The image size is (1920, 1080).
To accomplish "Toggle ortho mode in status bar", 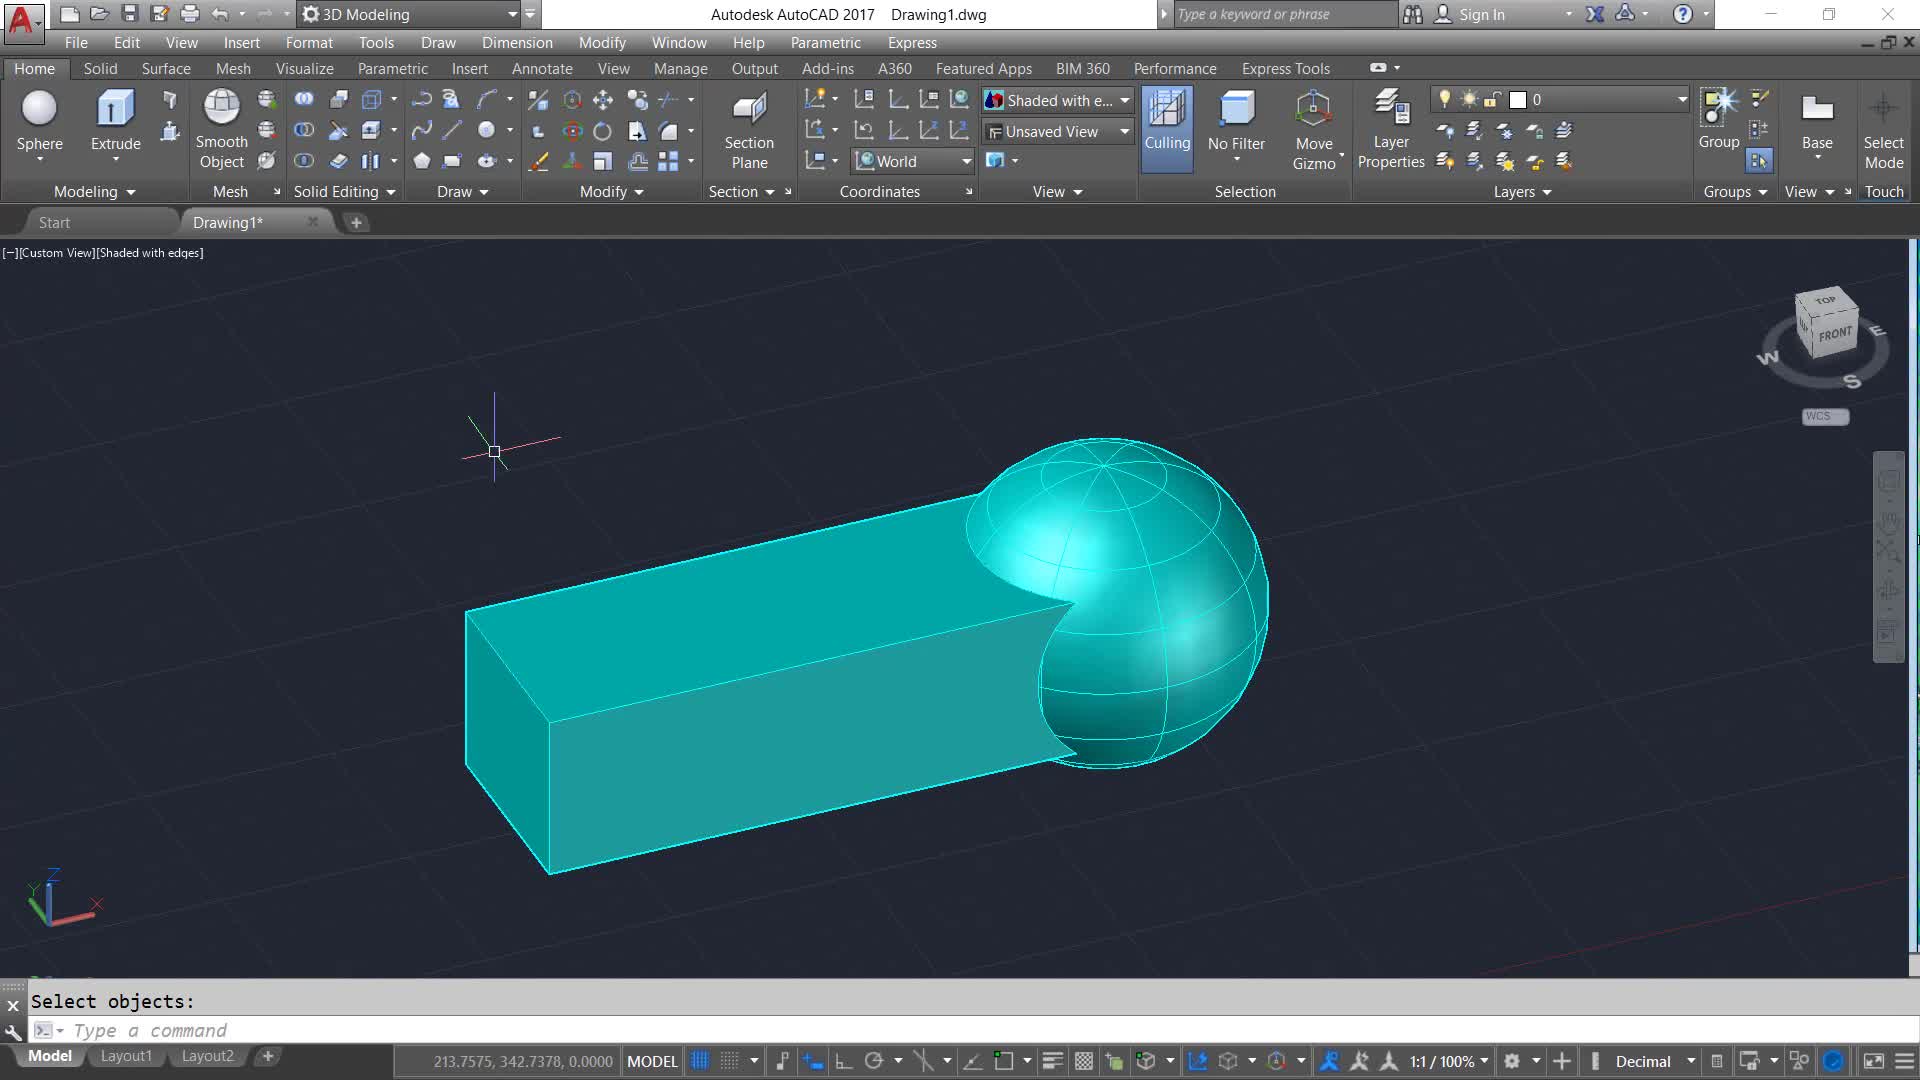I will 843,1061.
